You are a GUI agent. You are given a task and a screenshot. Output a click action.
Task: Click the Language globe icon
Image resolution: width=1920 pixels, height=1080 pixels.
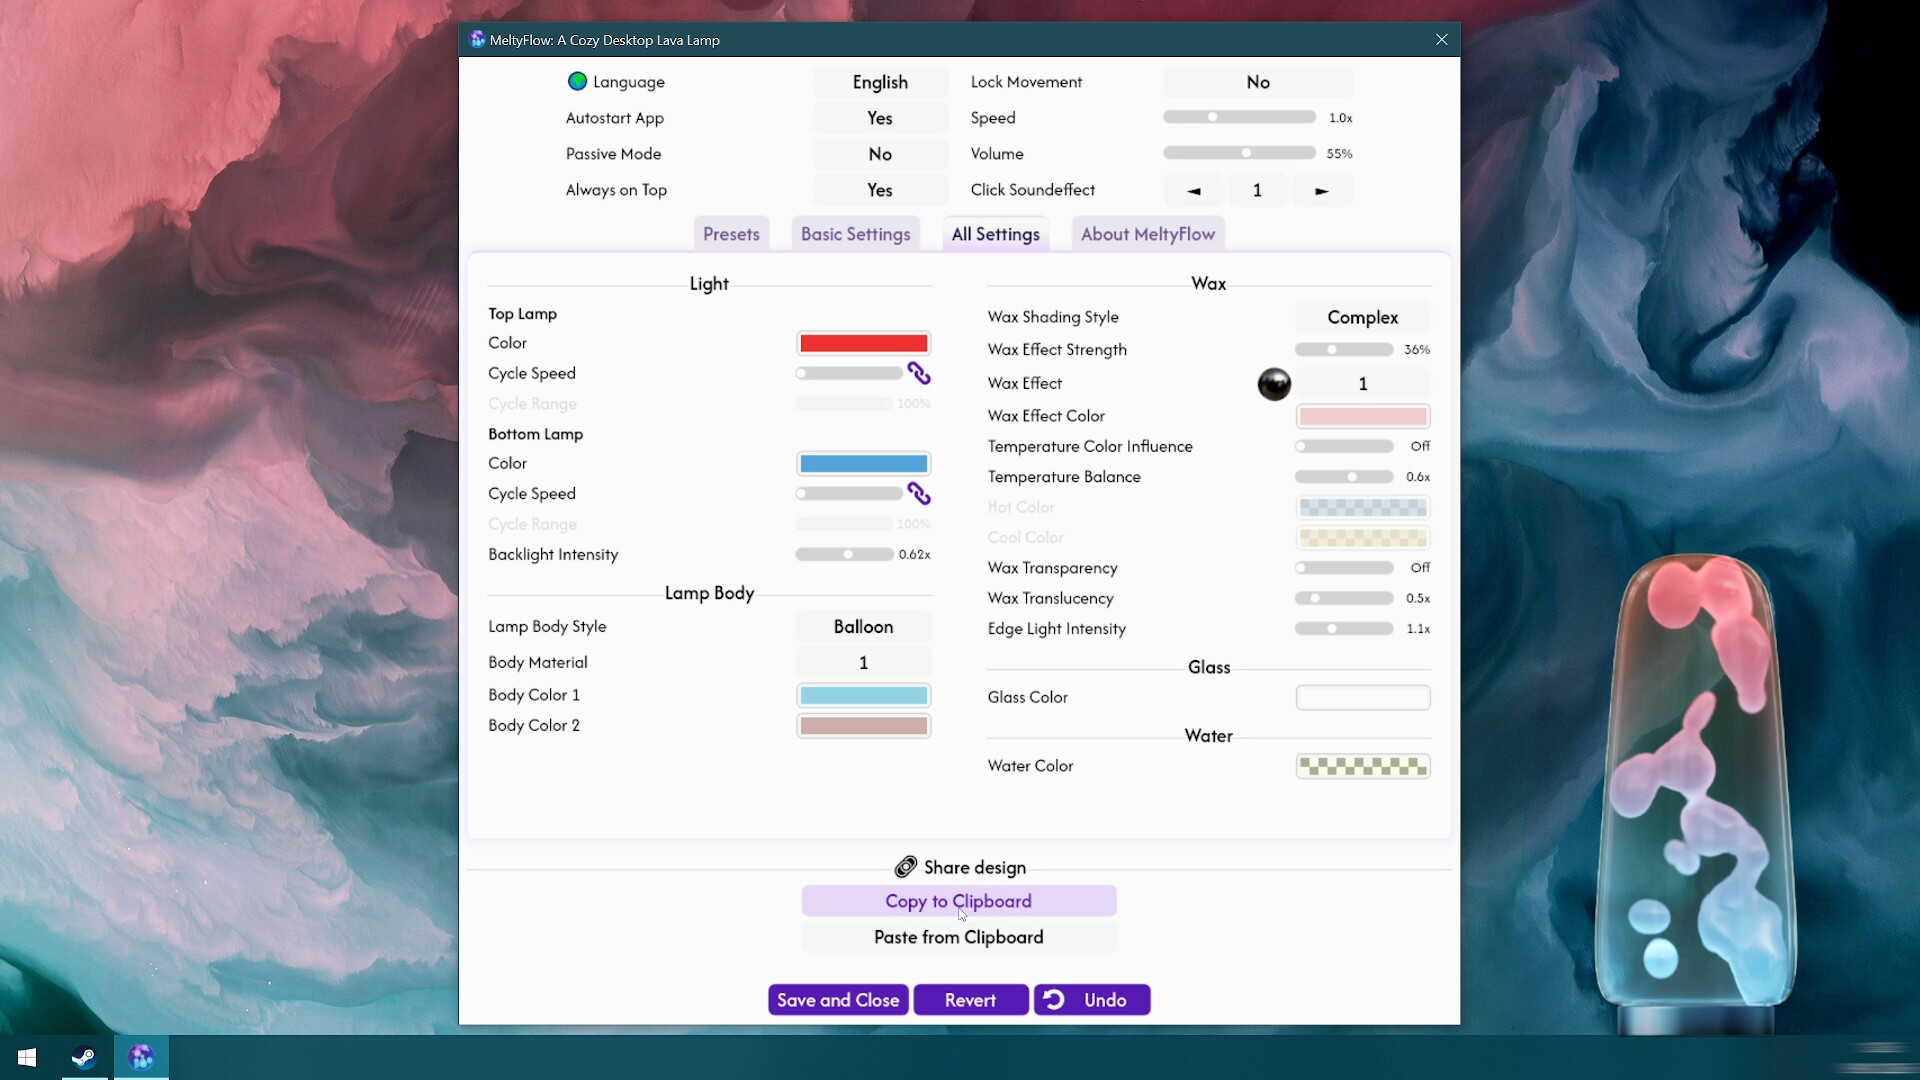[577, 82]
